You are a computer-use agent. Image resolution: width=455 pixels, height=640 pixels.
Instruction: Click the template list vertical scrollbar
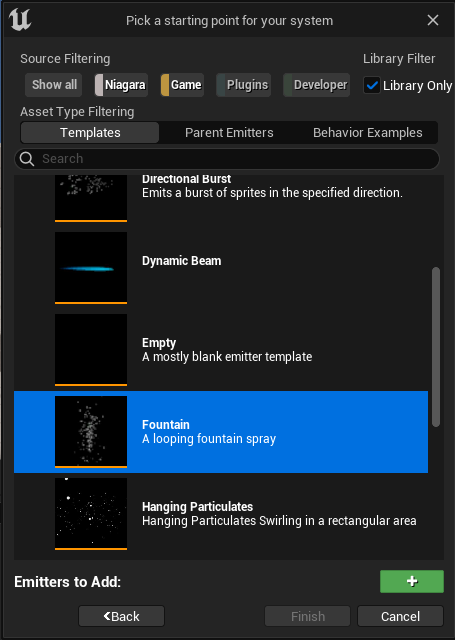[x=436, y=347]
